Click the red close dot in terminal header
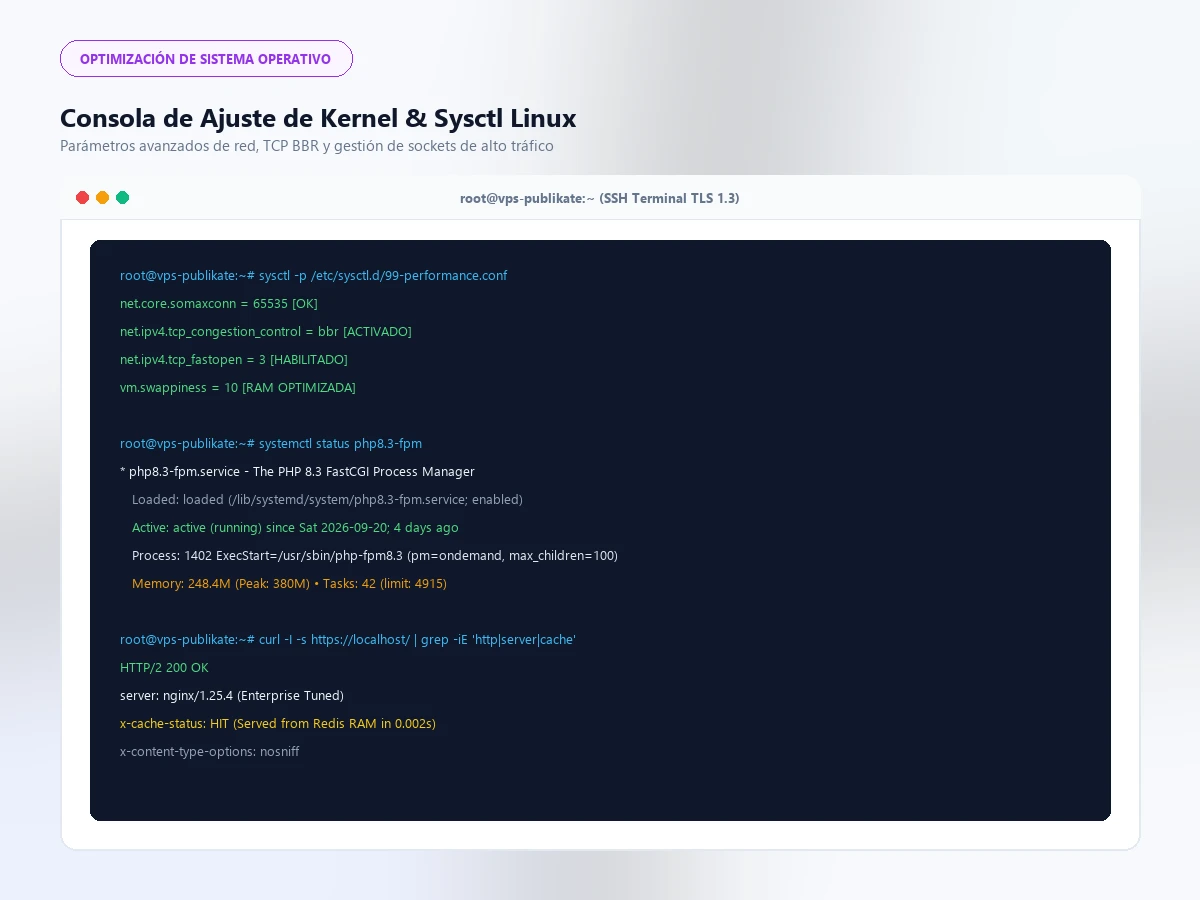This screenshot has width=1200, height=900. (x=83, y=198)
